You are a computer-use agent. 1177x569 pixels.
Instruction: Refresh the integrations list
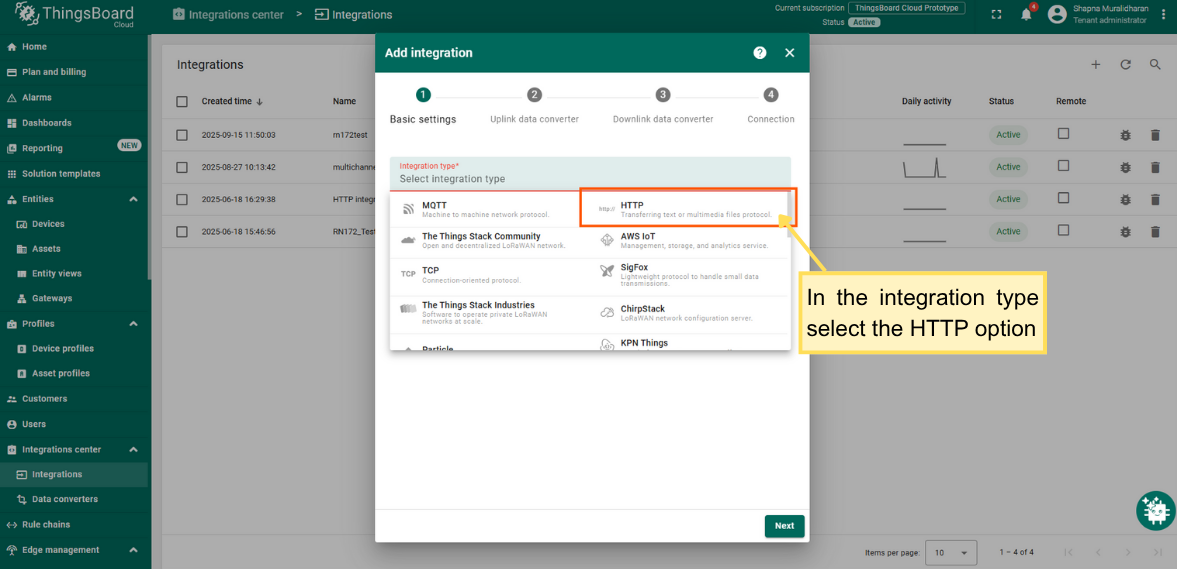[x=1125, y=65]
